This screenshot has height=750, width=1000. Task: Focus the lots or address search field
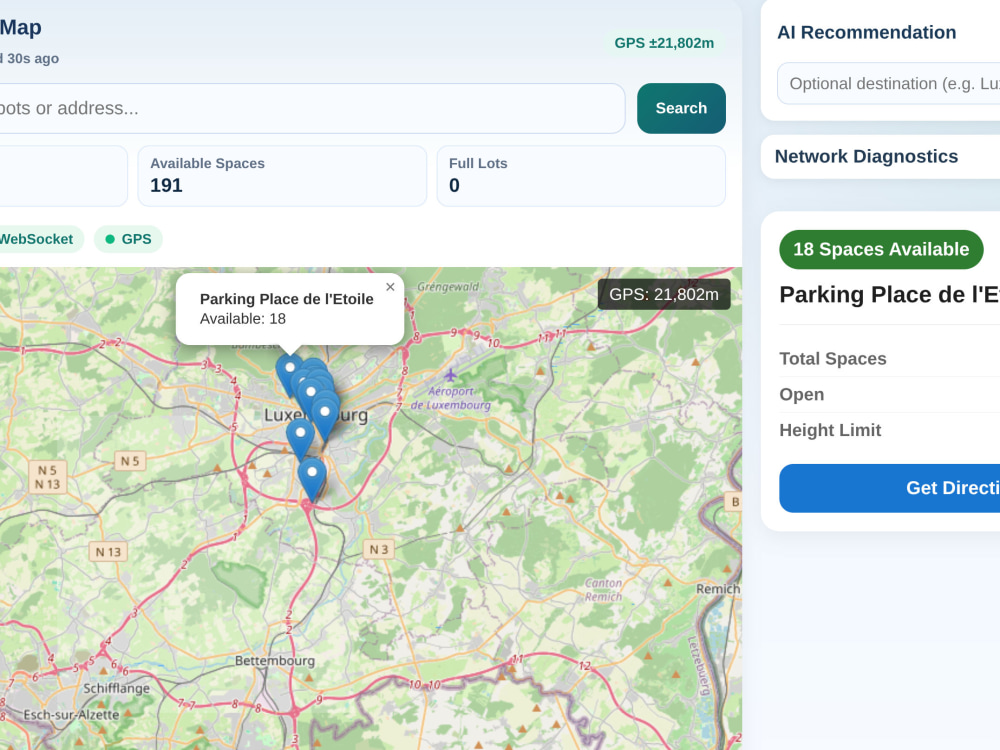tap(312, 108)
